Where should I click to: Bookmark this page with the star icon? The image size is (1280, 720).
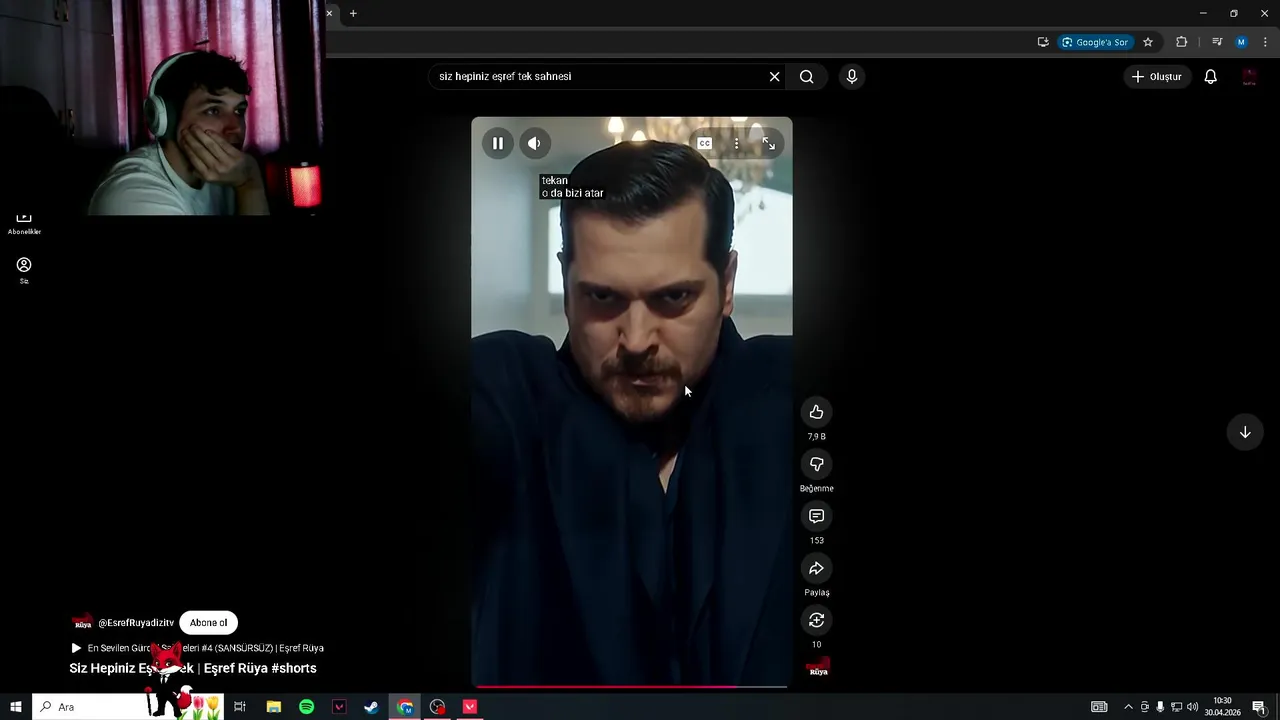(1148, 42)
